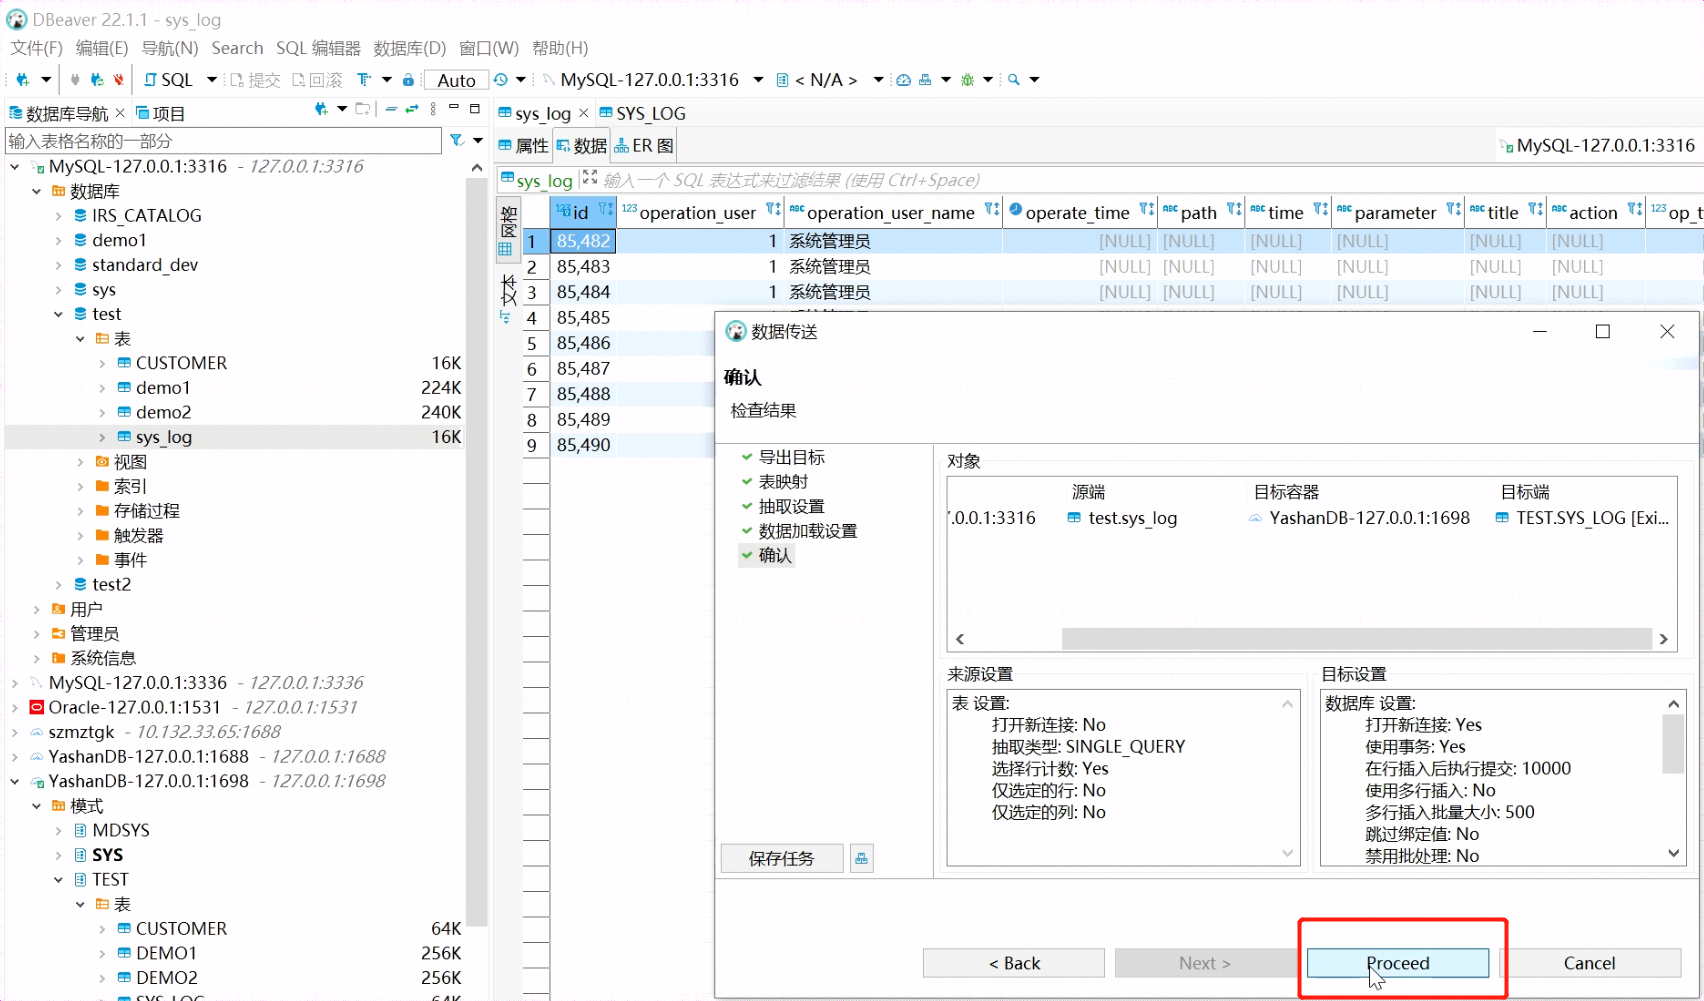Click the transaction mode icon beside rollback
This screenshot has width=1704, height=1001.
pyautogui.click(x=364, y=80)
